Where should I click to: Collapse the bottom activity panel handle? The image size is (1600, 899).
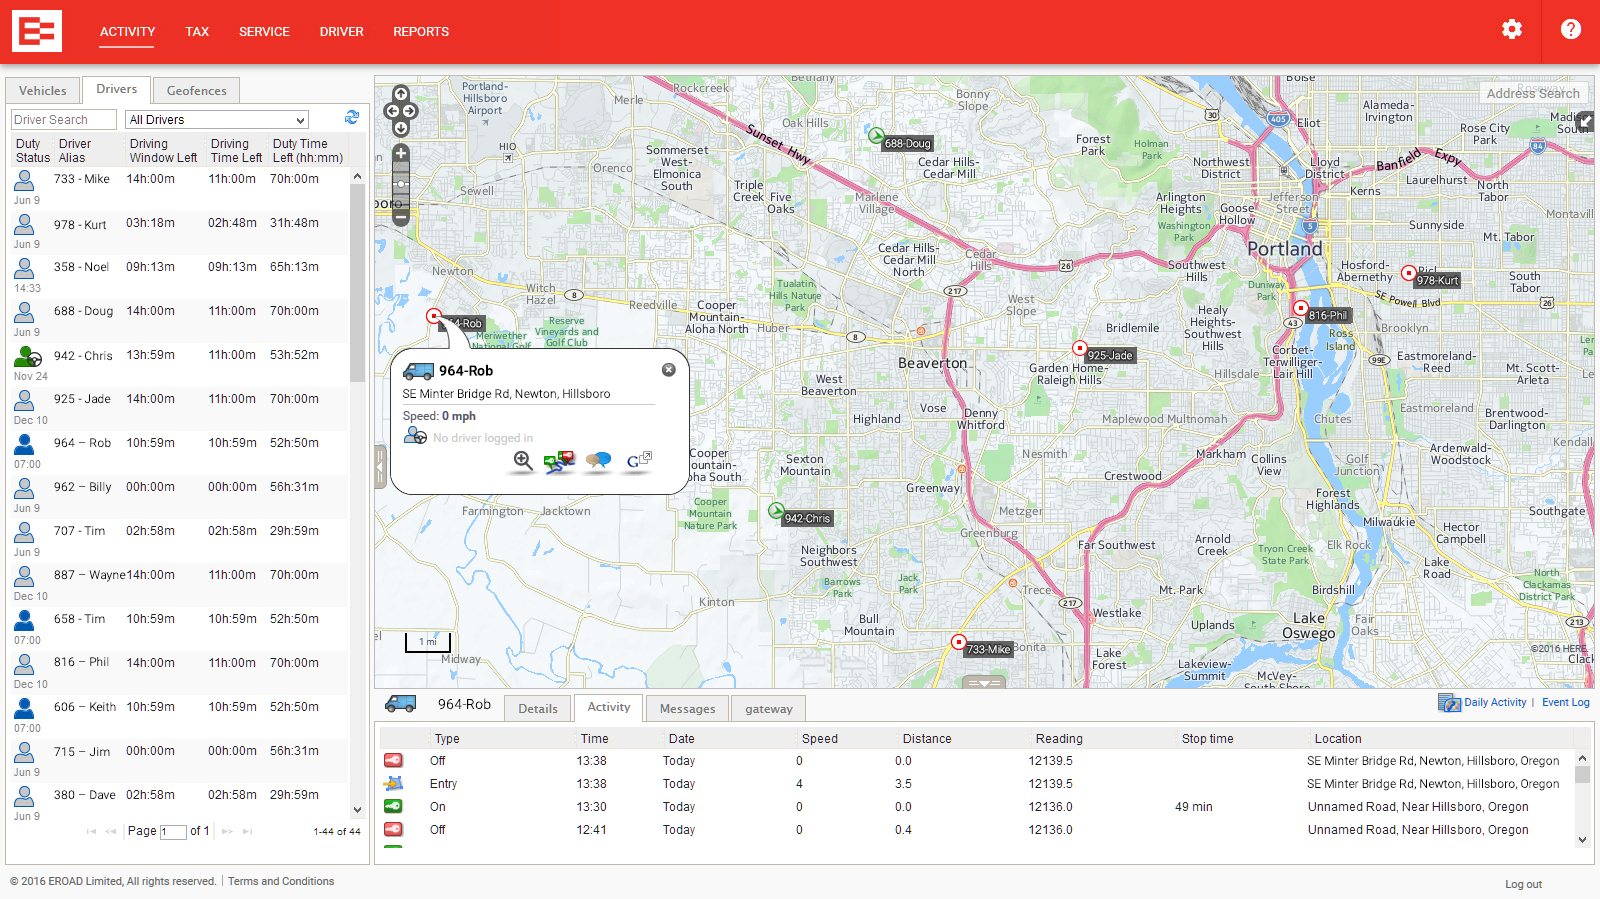(984, 683)
